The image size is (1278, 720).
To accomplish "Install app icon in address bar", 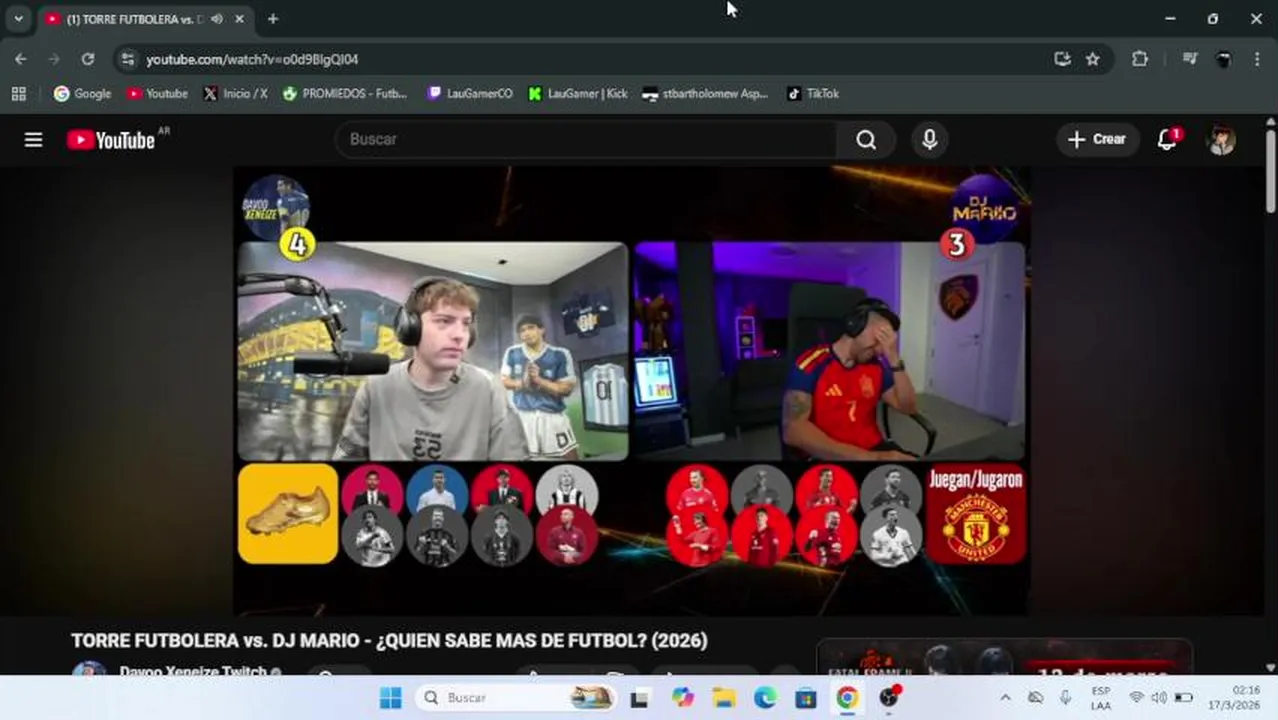I will coord(1062,59).
